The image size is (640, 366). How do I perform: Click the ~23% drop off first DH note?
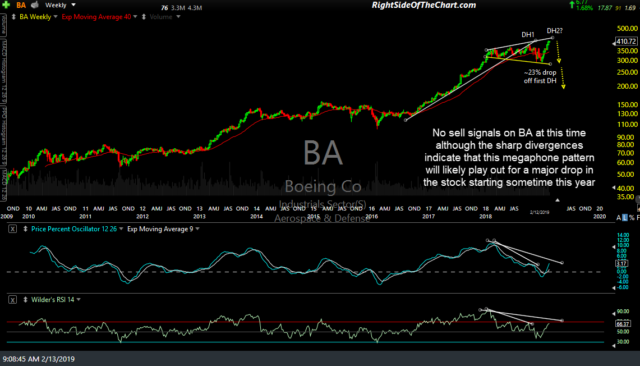pyautogui.click(x=540, y=77)
